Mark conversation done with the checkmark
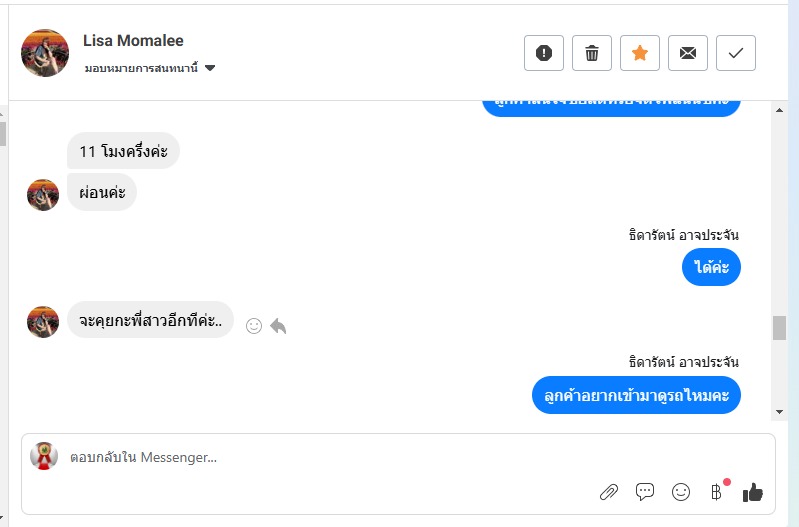Viewport: 799px width, 527px height. tap(736, 53)
